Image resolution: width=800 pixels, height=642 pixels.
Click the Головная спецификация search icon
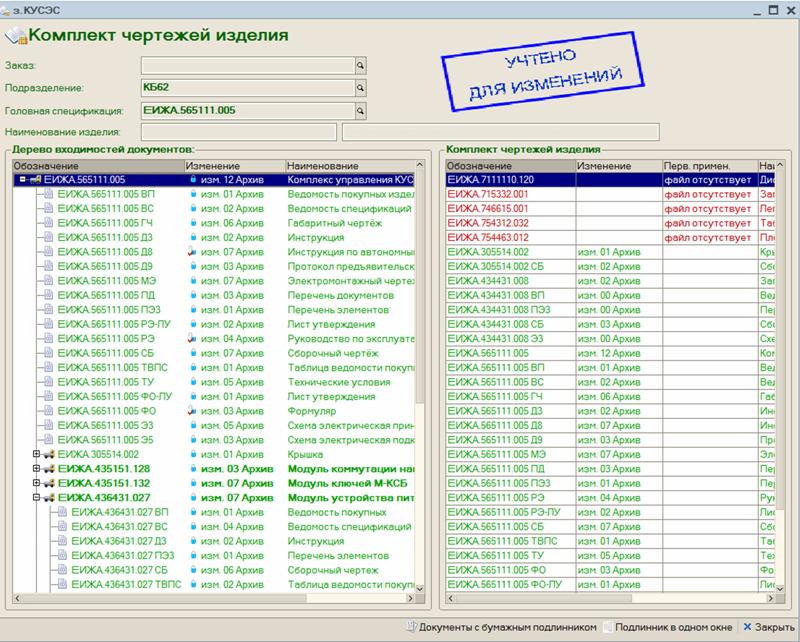361,110
